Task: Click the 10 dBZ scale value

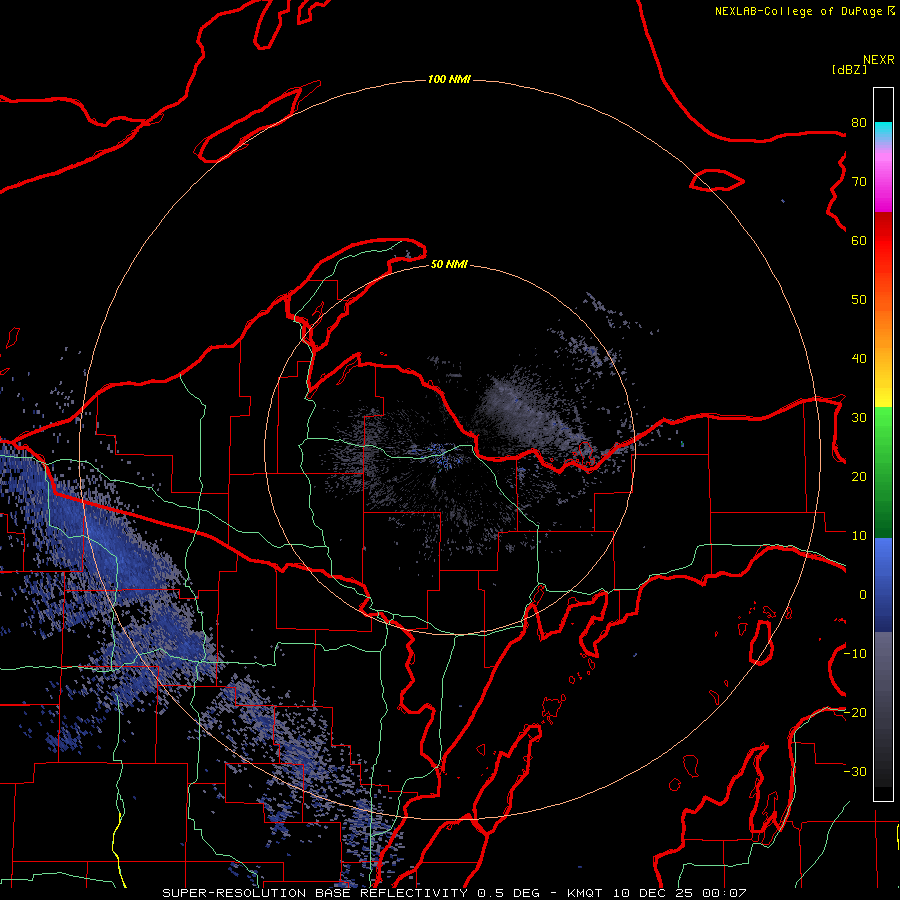Action: pyautogui.click(x=859, y=536)
